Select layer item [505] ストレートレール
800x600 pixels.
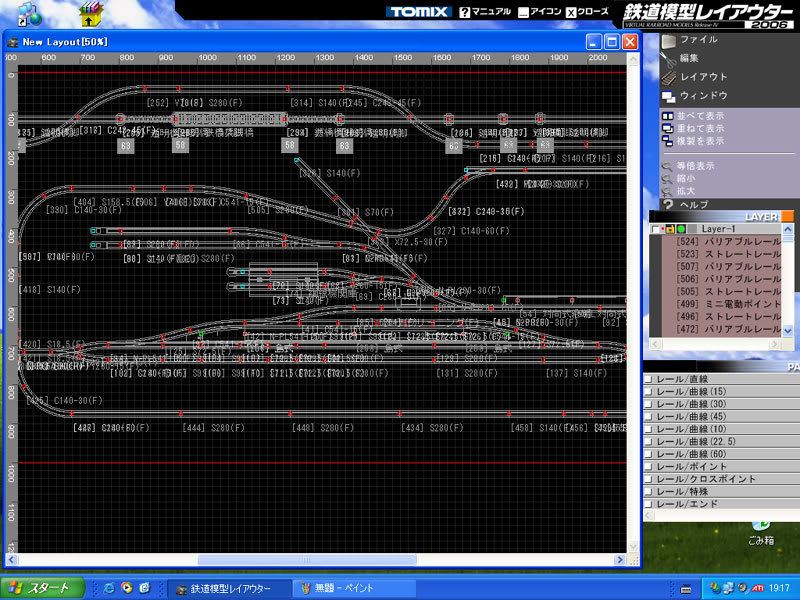coord(729,292)
